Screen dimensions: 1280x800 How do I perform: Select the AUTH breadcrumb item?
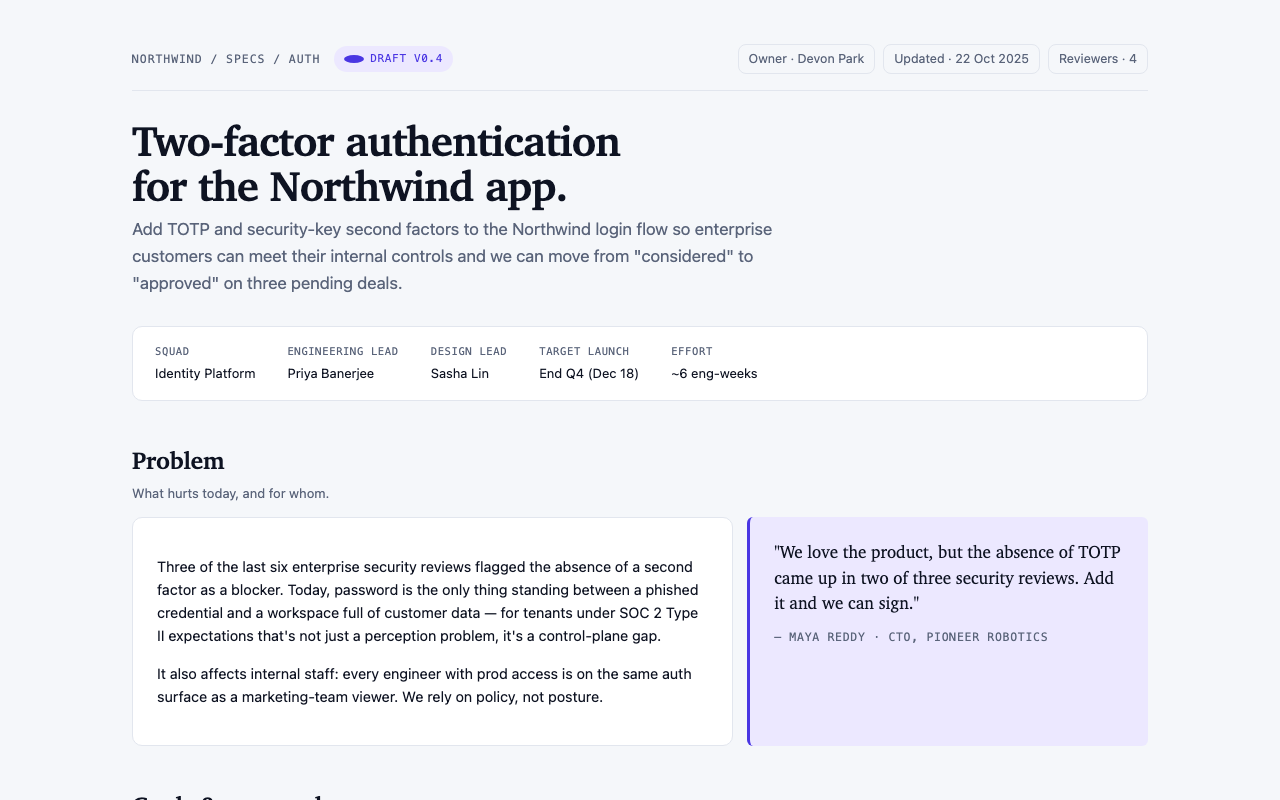tap(304, 59)
